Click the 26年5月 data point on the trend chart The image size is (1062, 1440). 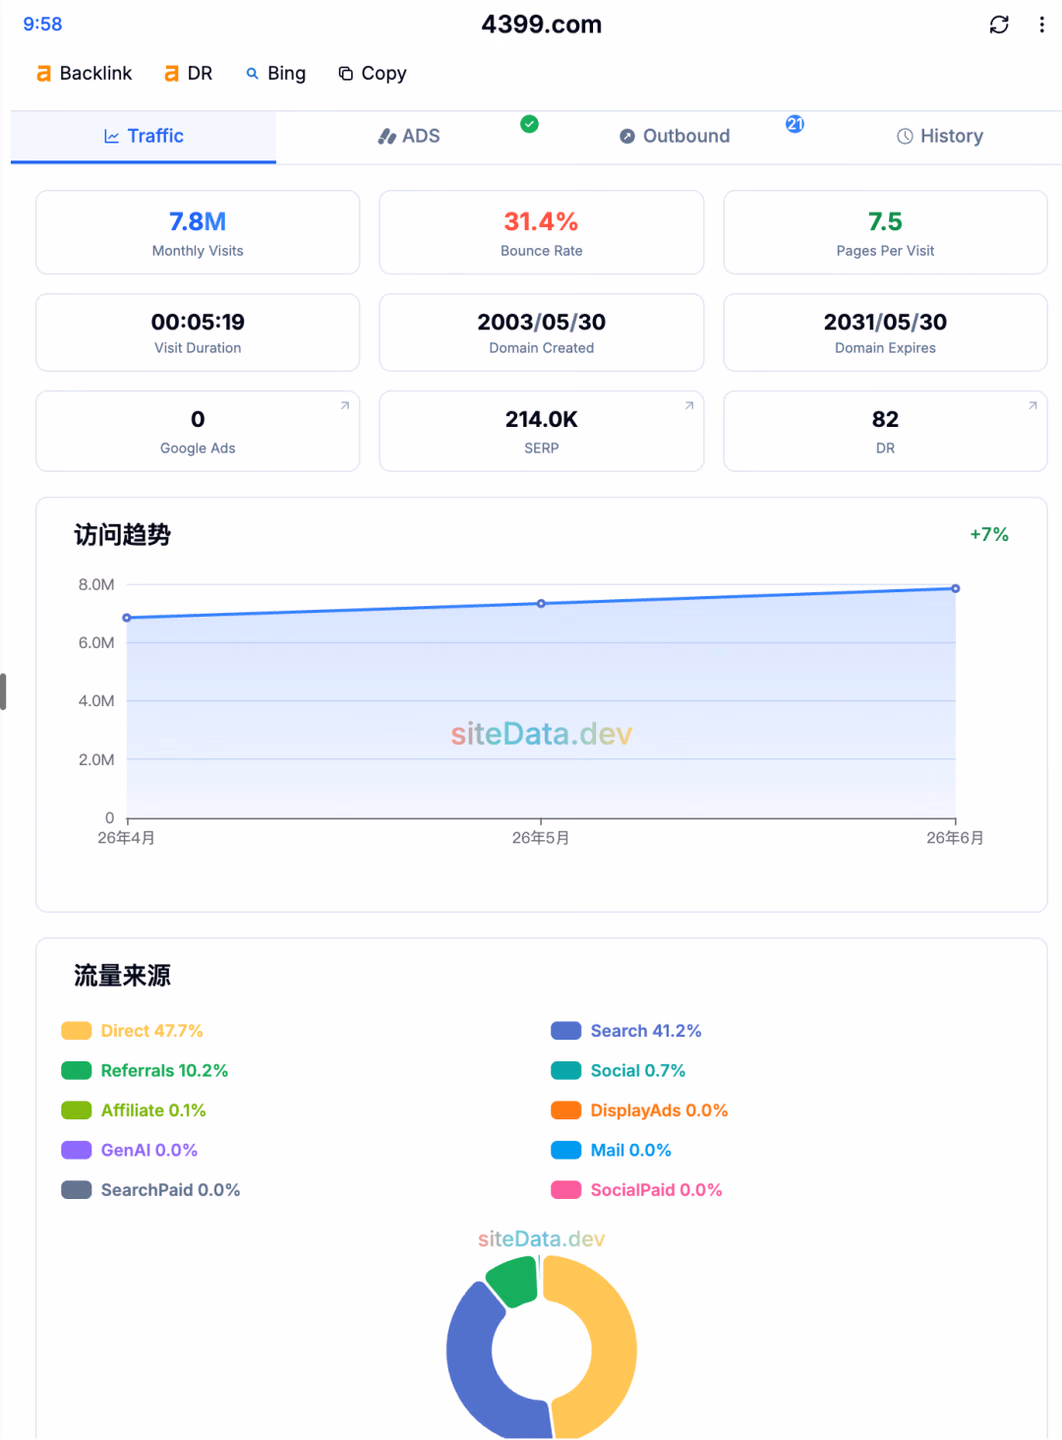541,604
